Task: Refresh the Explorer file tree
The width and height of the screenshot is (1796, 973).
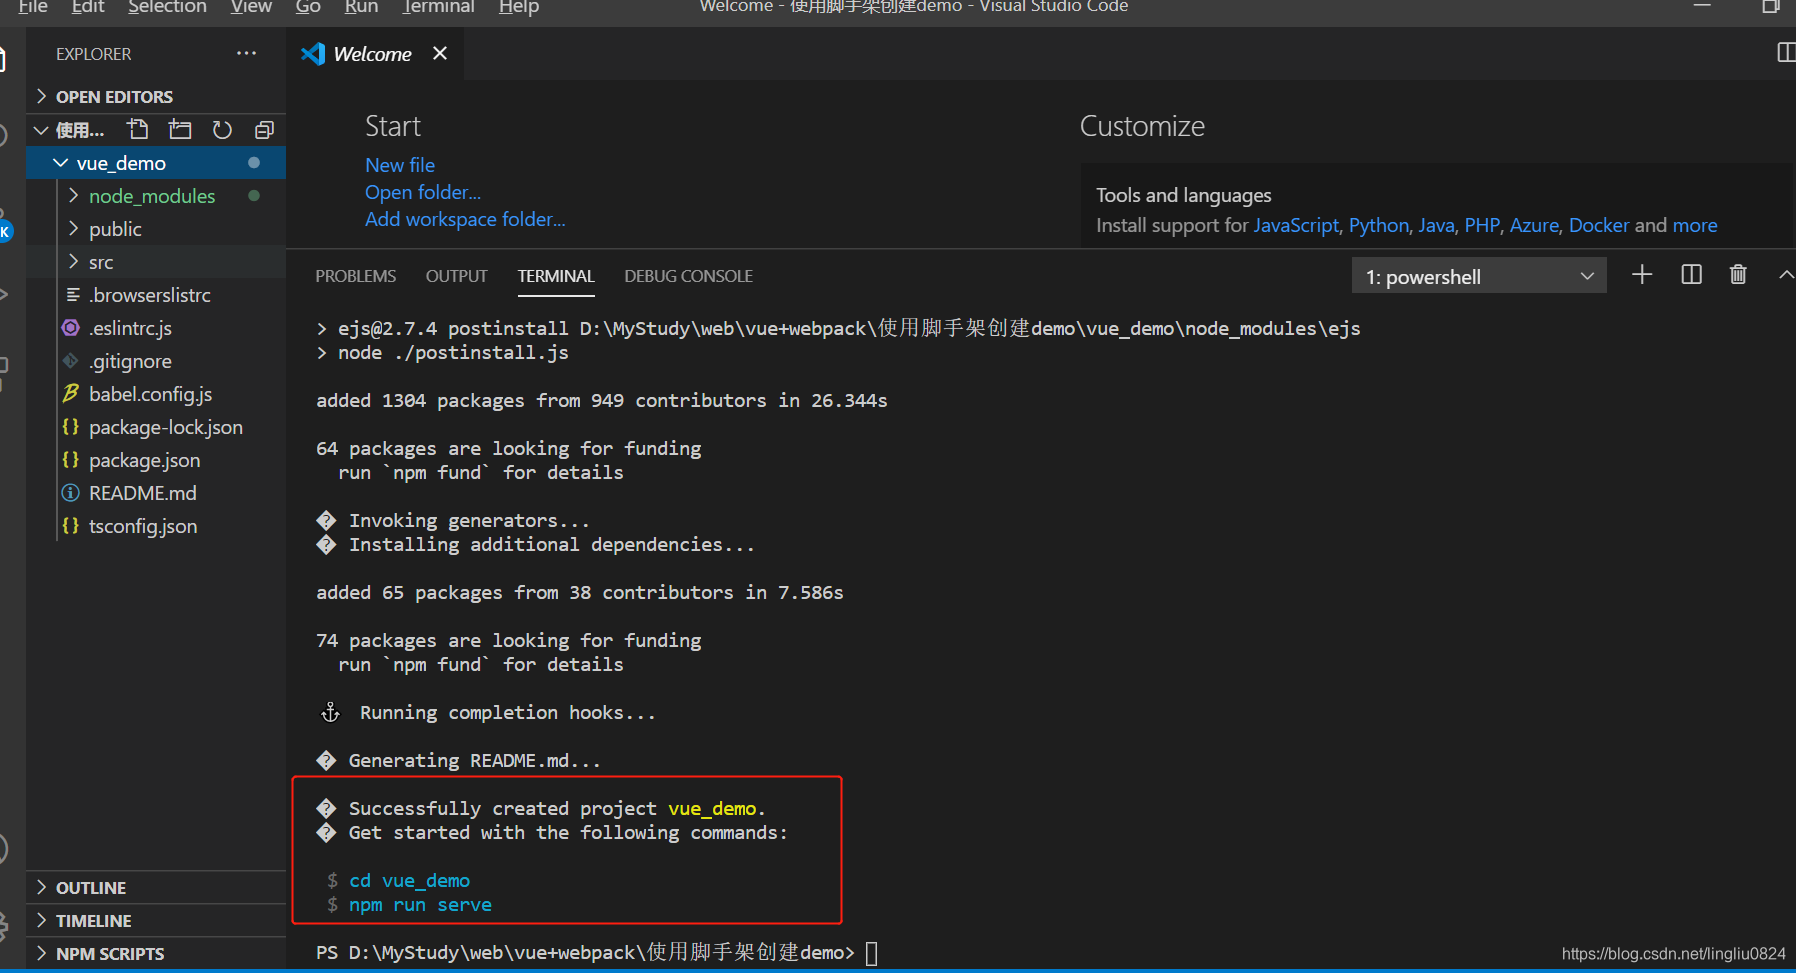Action: 222,130
